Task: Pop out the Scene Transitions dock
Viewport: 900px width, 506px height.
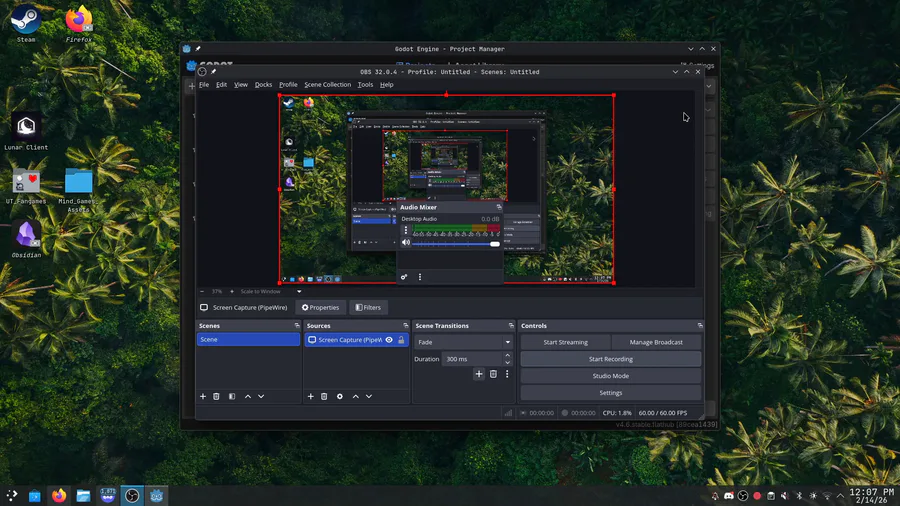Action: point(511,325)
